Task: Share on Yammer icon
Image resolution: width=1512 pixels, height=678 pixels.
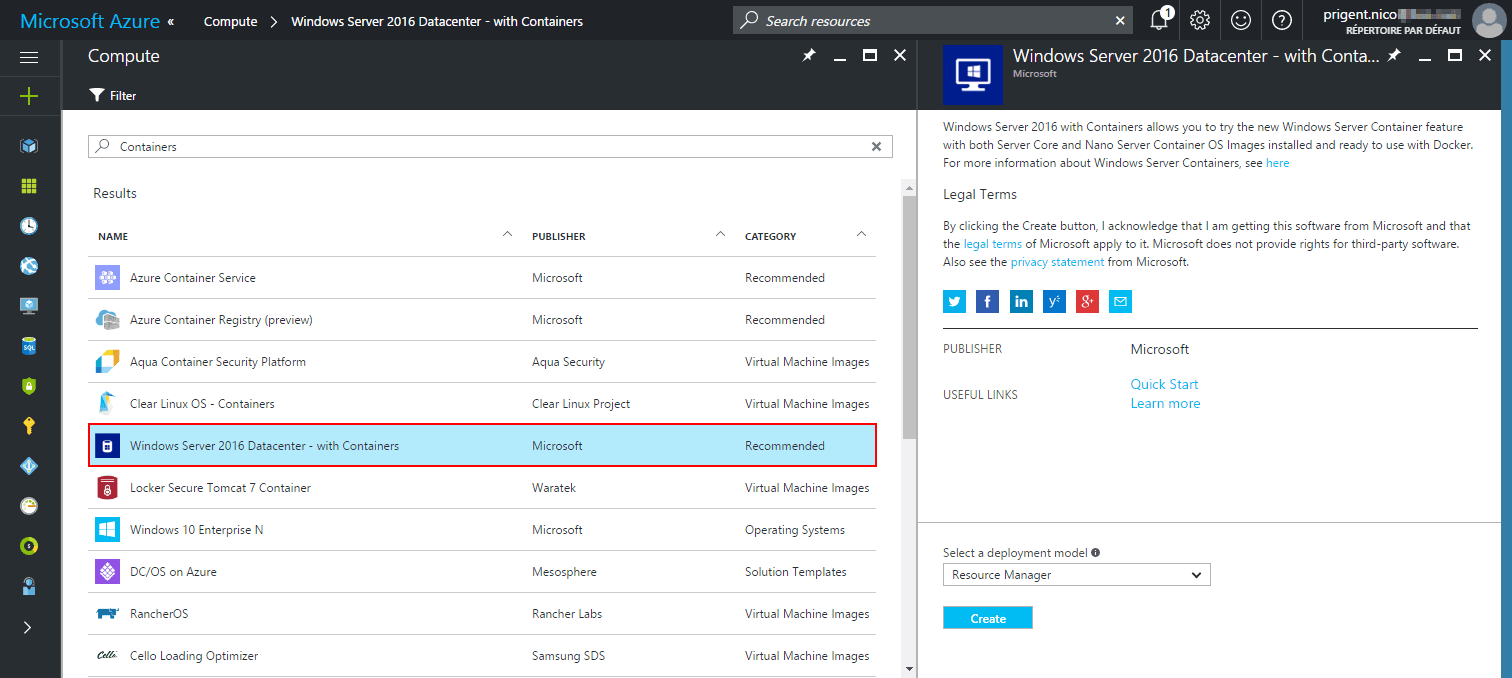Action: pos(1054,301)
